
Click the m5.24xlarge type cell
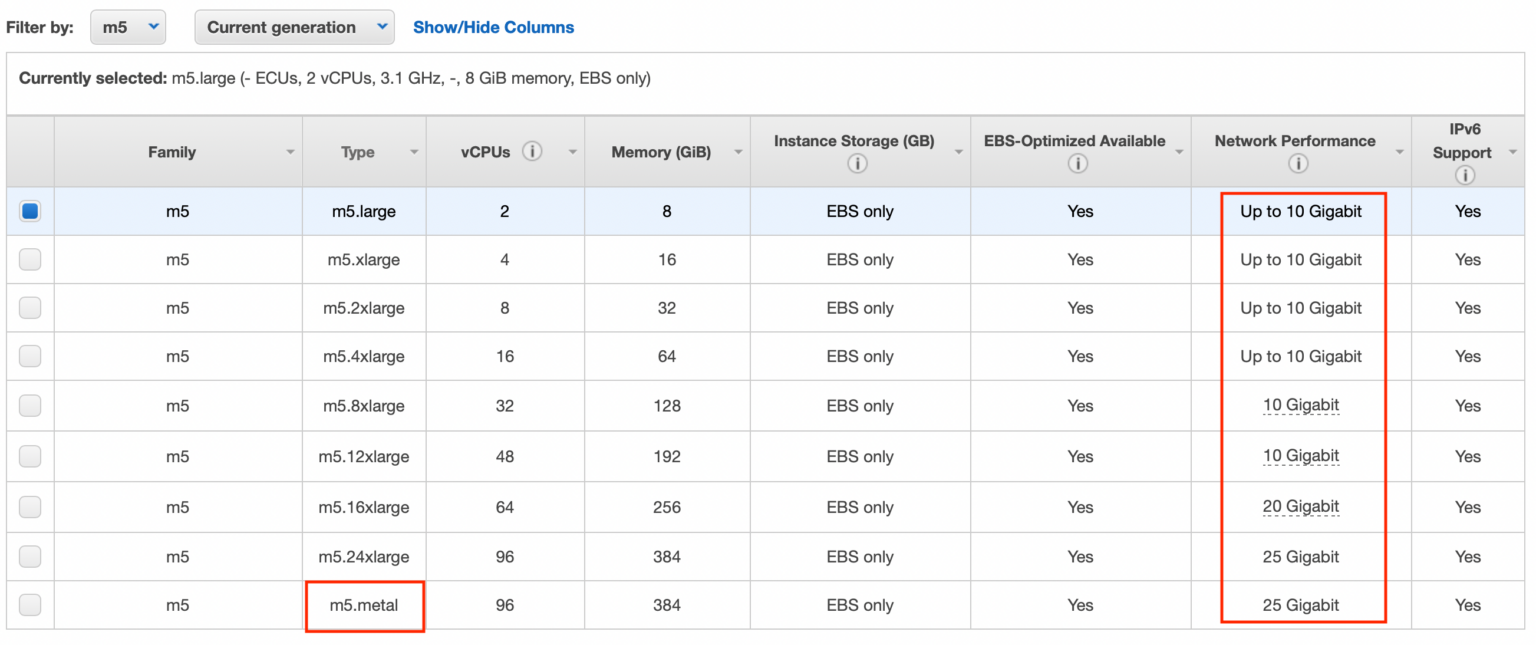pos(364,557)
